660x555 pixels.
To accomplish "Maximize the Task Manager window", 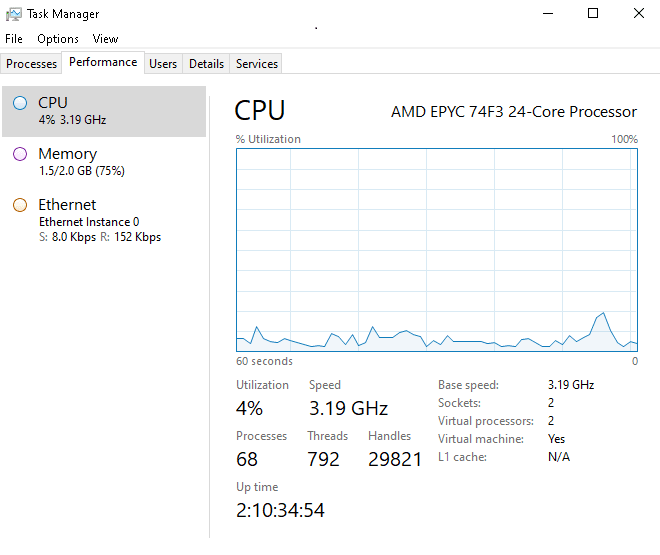I will pyautogui.click(x=593, y=14).
